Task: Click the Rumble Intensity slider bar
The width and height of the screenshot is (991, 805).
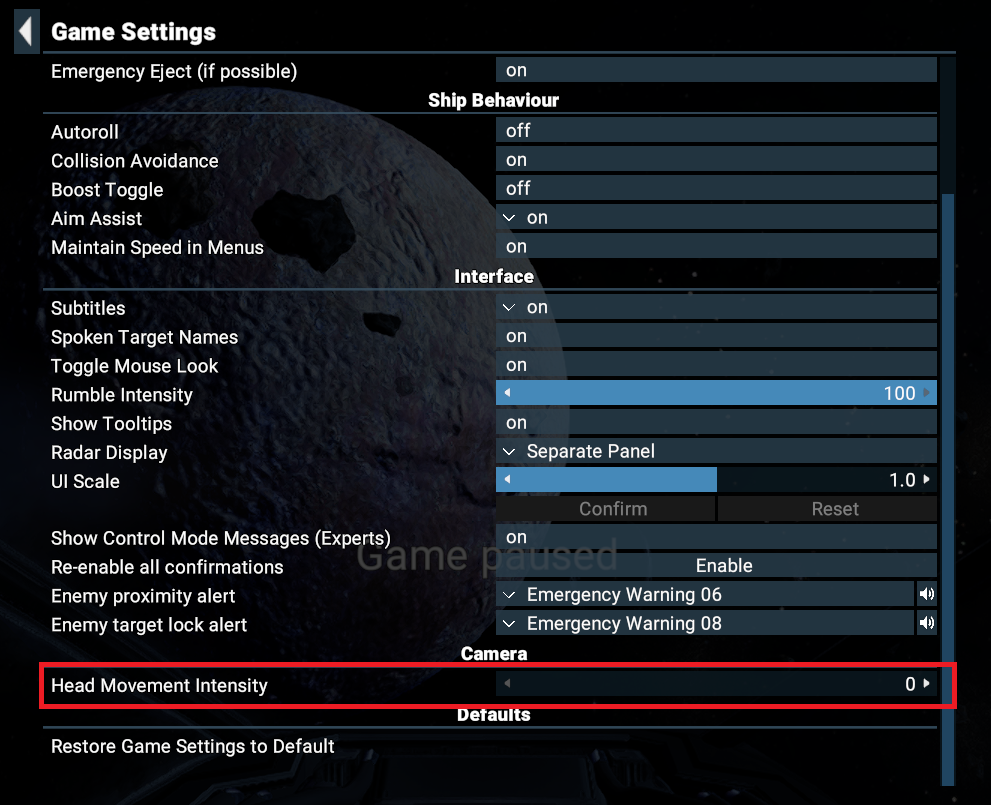Action: 716,393
